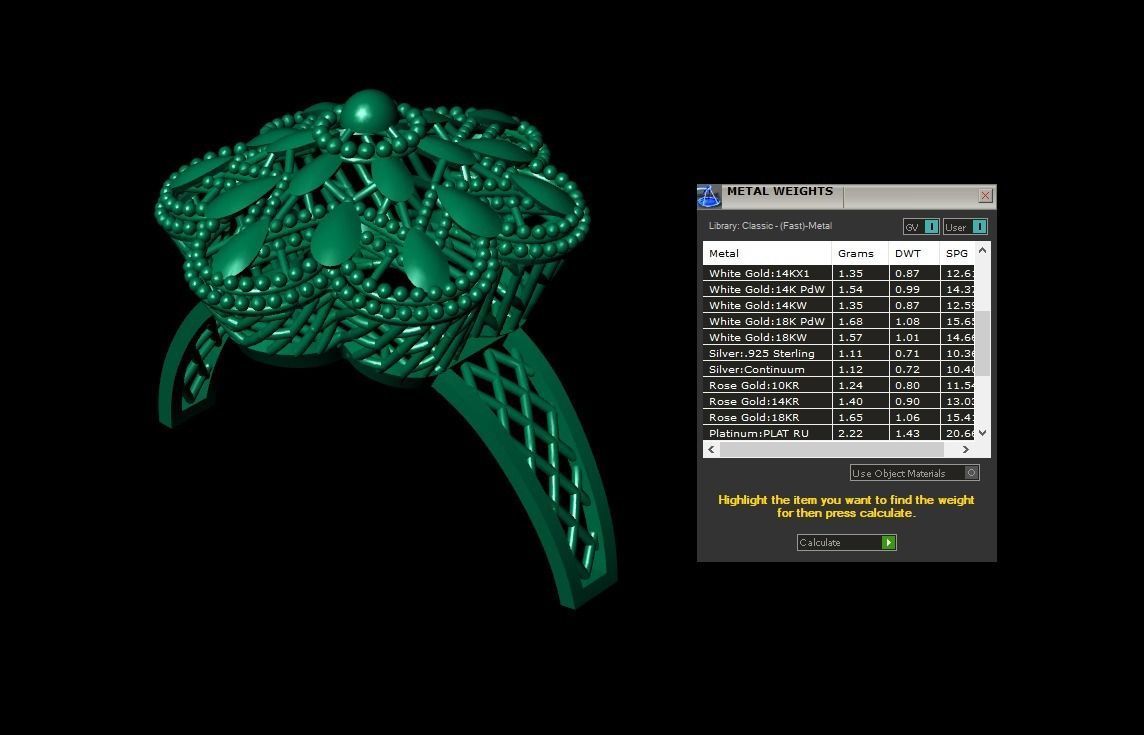Select the Rose Gold:18KR row
1144x735 pixels.
(838, 417)
